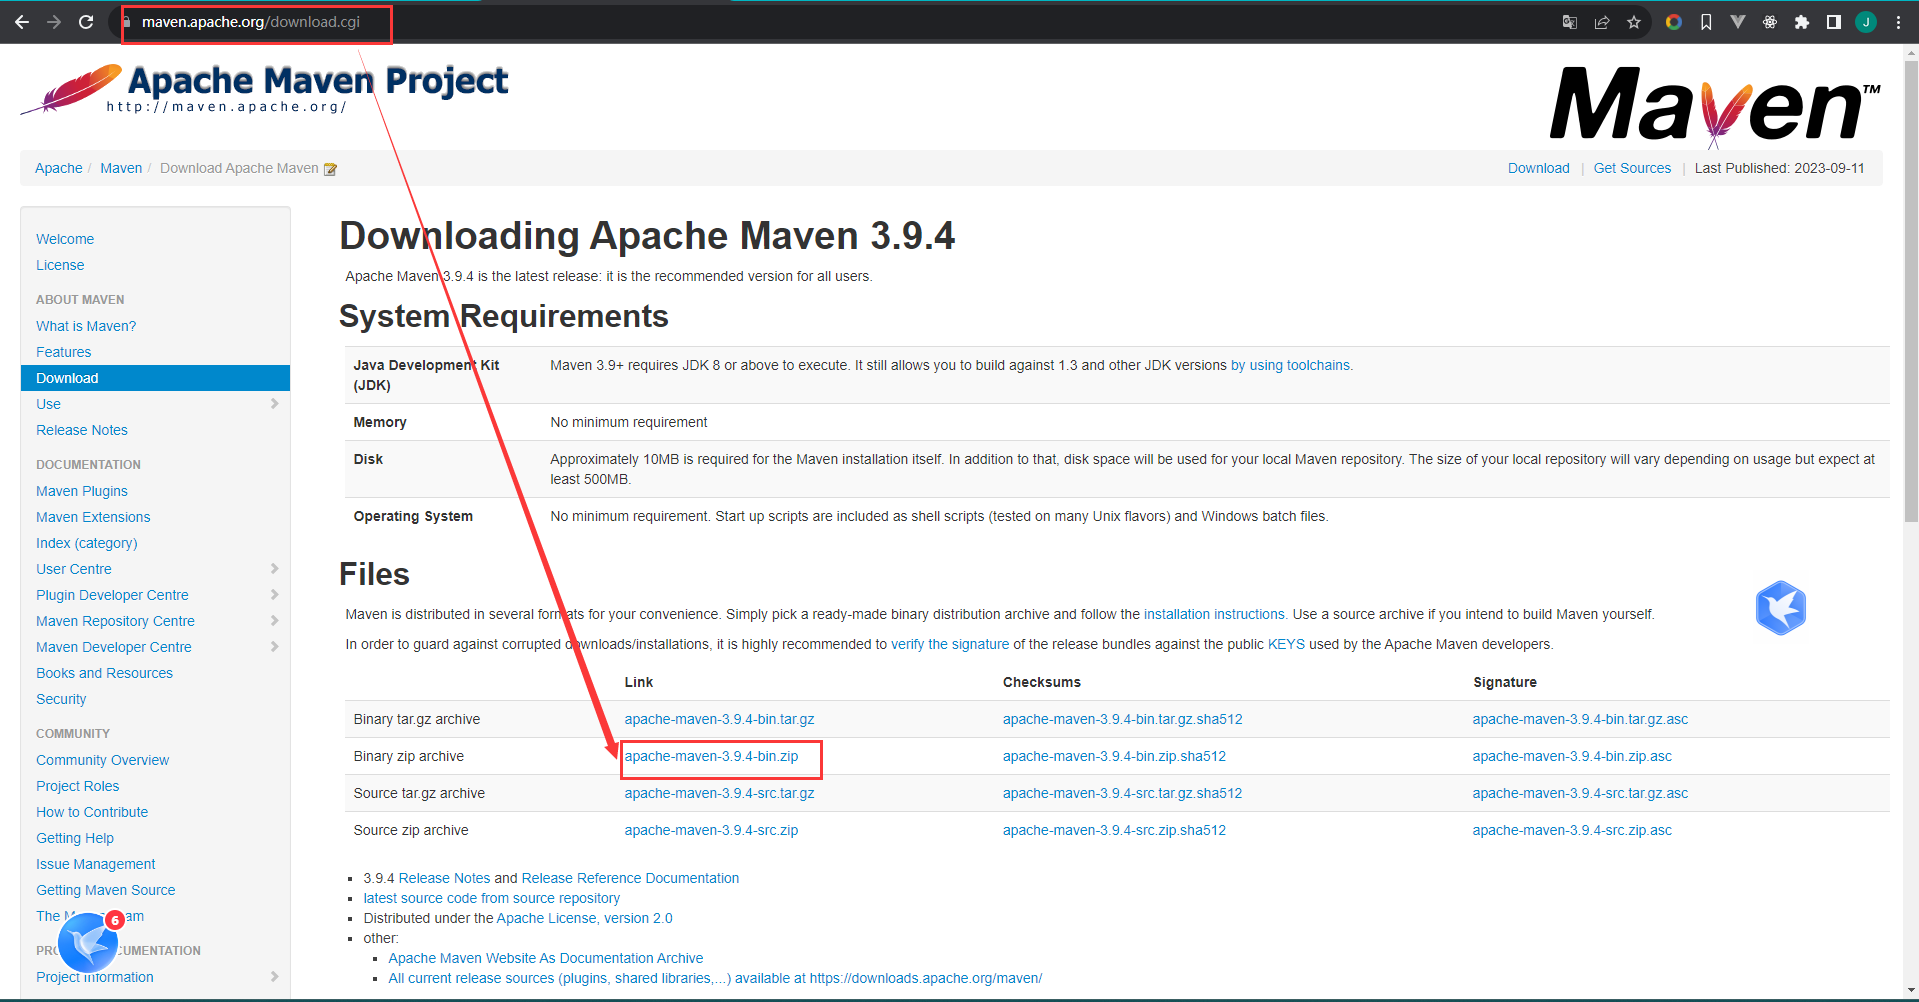Reload the page with the refresh icon
1919x1002 pixels.
[86, 22]
